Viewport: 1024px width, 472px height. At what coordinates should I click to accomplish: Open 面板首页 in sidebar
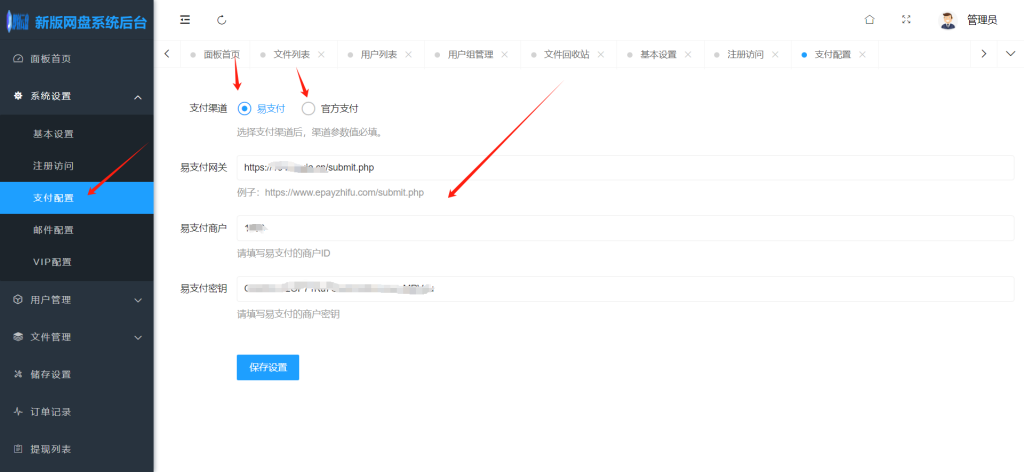(x=76, y=59)
